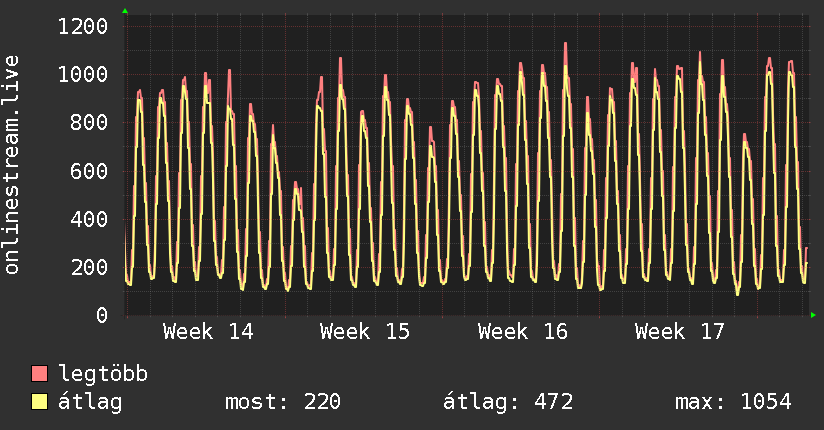Image resolution: width=824 pixels, height=430 pixels.
Task: Select the legtöbb legend label
Action: [103, 374]
